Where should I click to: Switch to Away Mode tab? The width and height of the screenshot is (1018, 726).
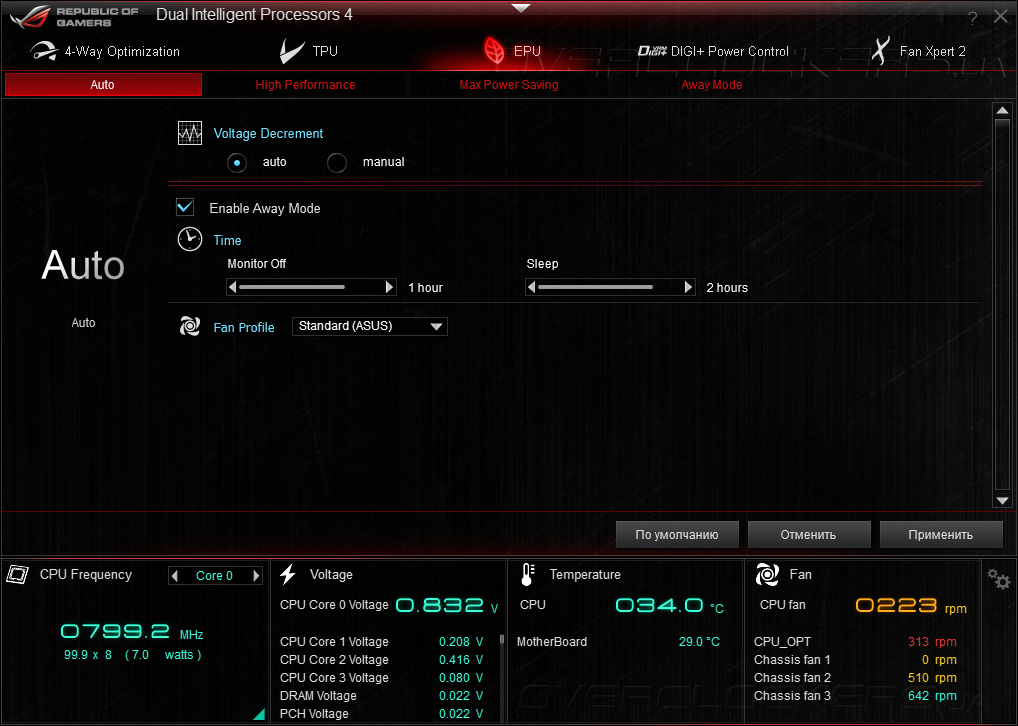click(712, 84)
